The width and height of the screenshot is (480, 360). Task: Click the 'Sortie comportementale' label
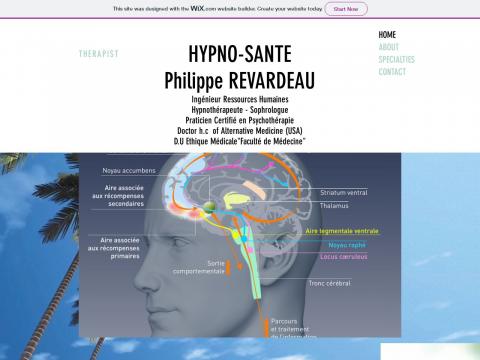coord(199,267)
